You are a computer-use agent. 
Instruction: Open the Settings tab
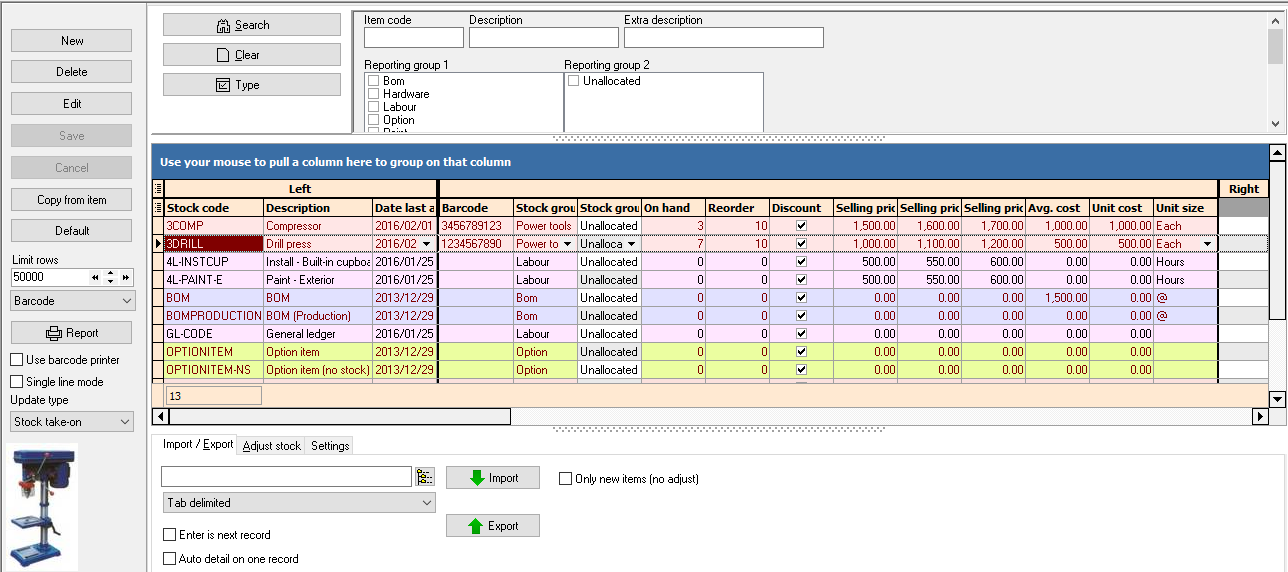click(x=329, y=446)
